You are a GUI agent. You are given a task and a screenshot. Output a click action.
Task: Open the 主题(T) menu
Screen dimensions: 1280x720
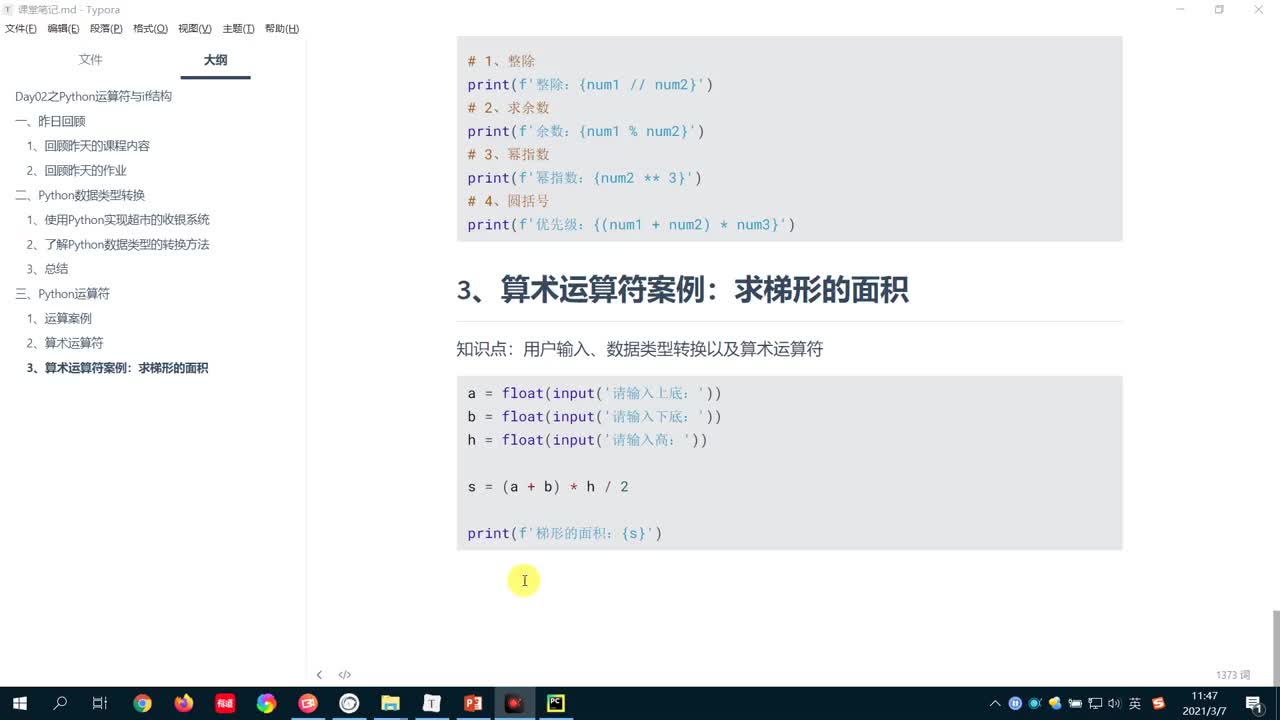pos(238,28)
